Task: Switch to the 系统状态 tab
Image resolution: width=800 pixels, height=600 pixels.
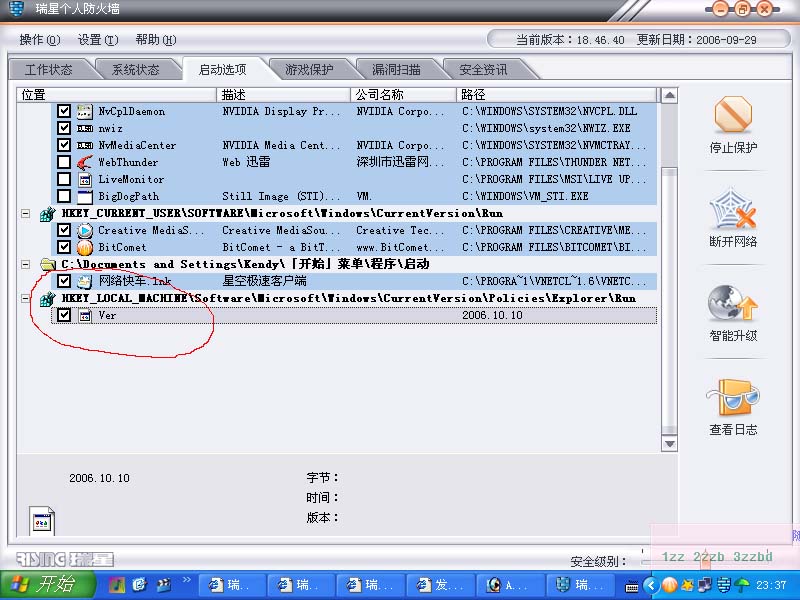Action: (x=136, y=70)
